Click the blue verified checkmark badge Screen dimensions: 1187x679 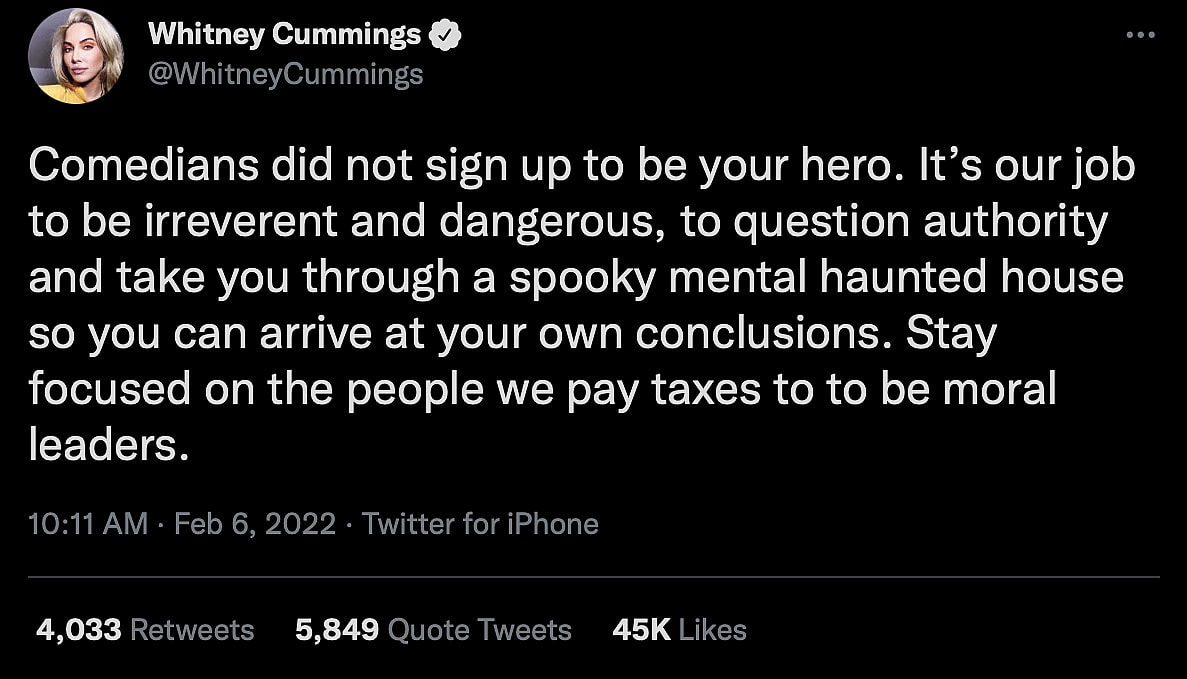[443, 36]
